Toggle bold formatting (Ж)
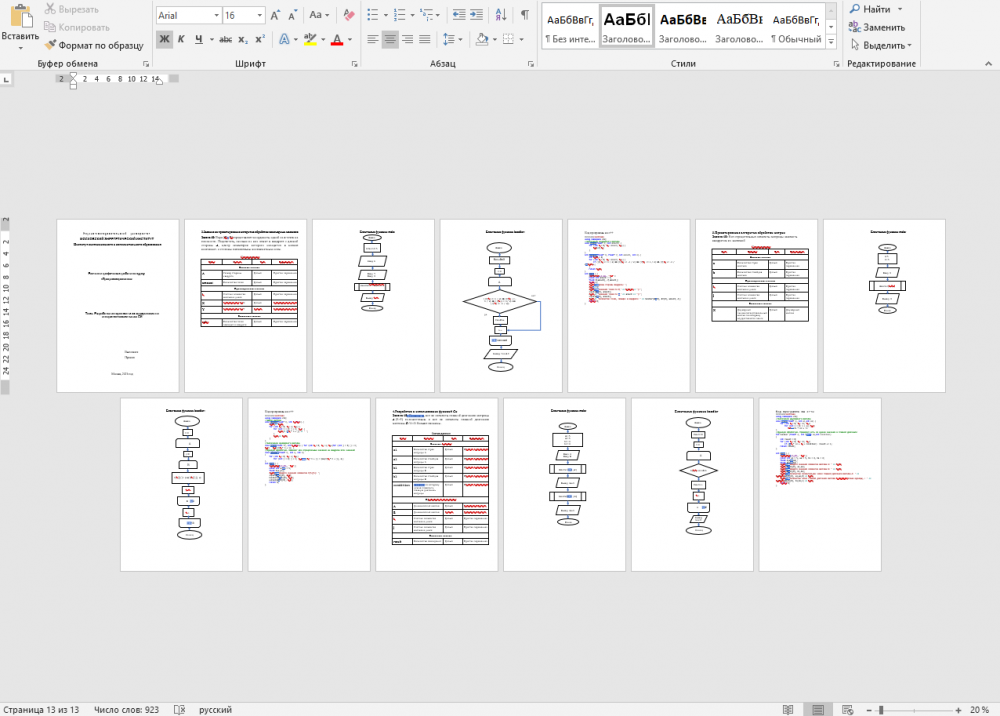1000x716 pixels. tap(165, 39)
